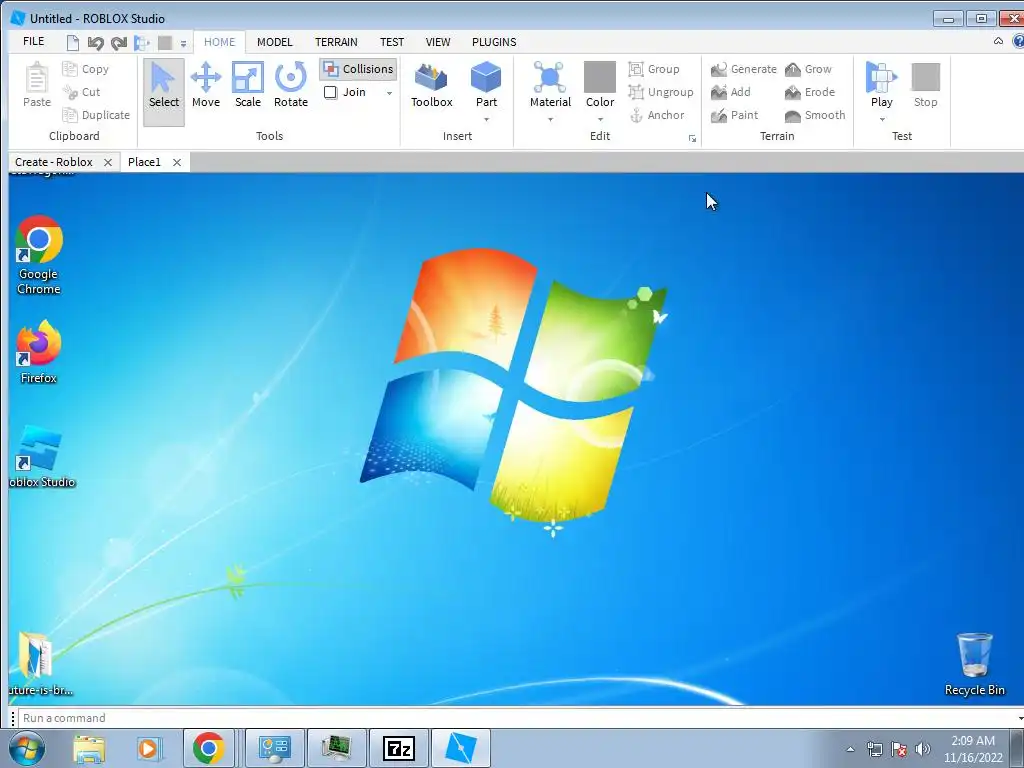
Task: Switch to the MODEL ribbon tab
Action: point(274,42)
